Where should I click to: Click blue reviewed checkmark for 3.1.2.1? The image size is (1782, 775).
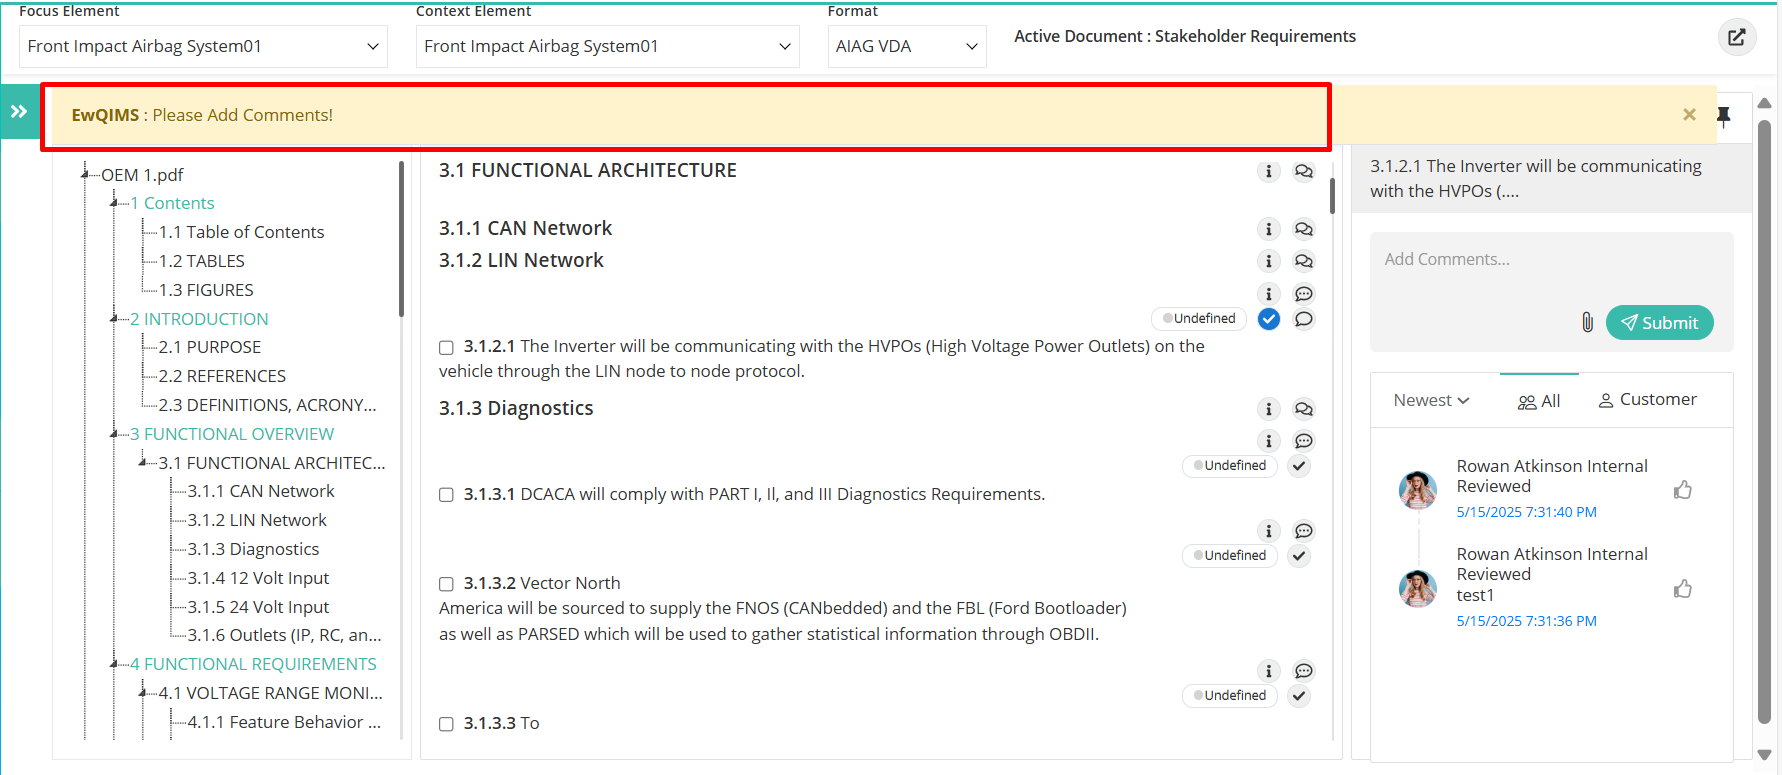click(x=1269, y=319)
